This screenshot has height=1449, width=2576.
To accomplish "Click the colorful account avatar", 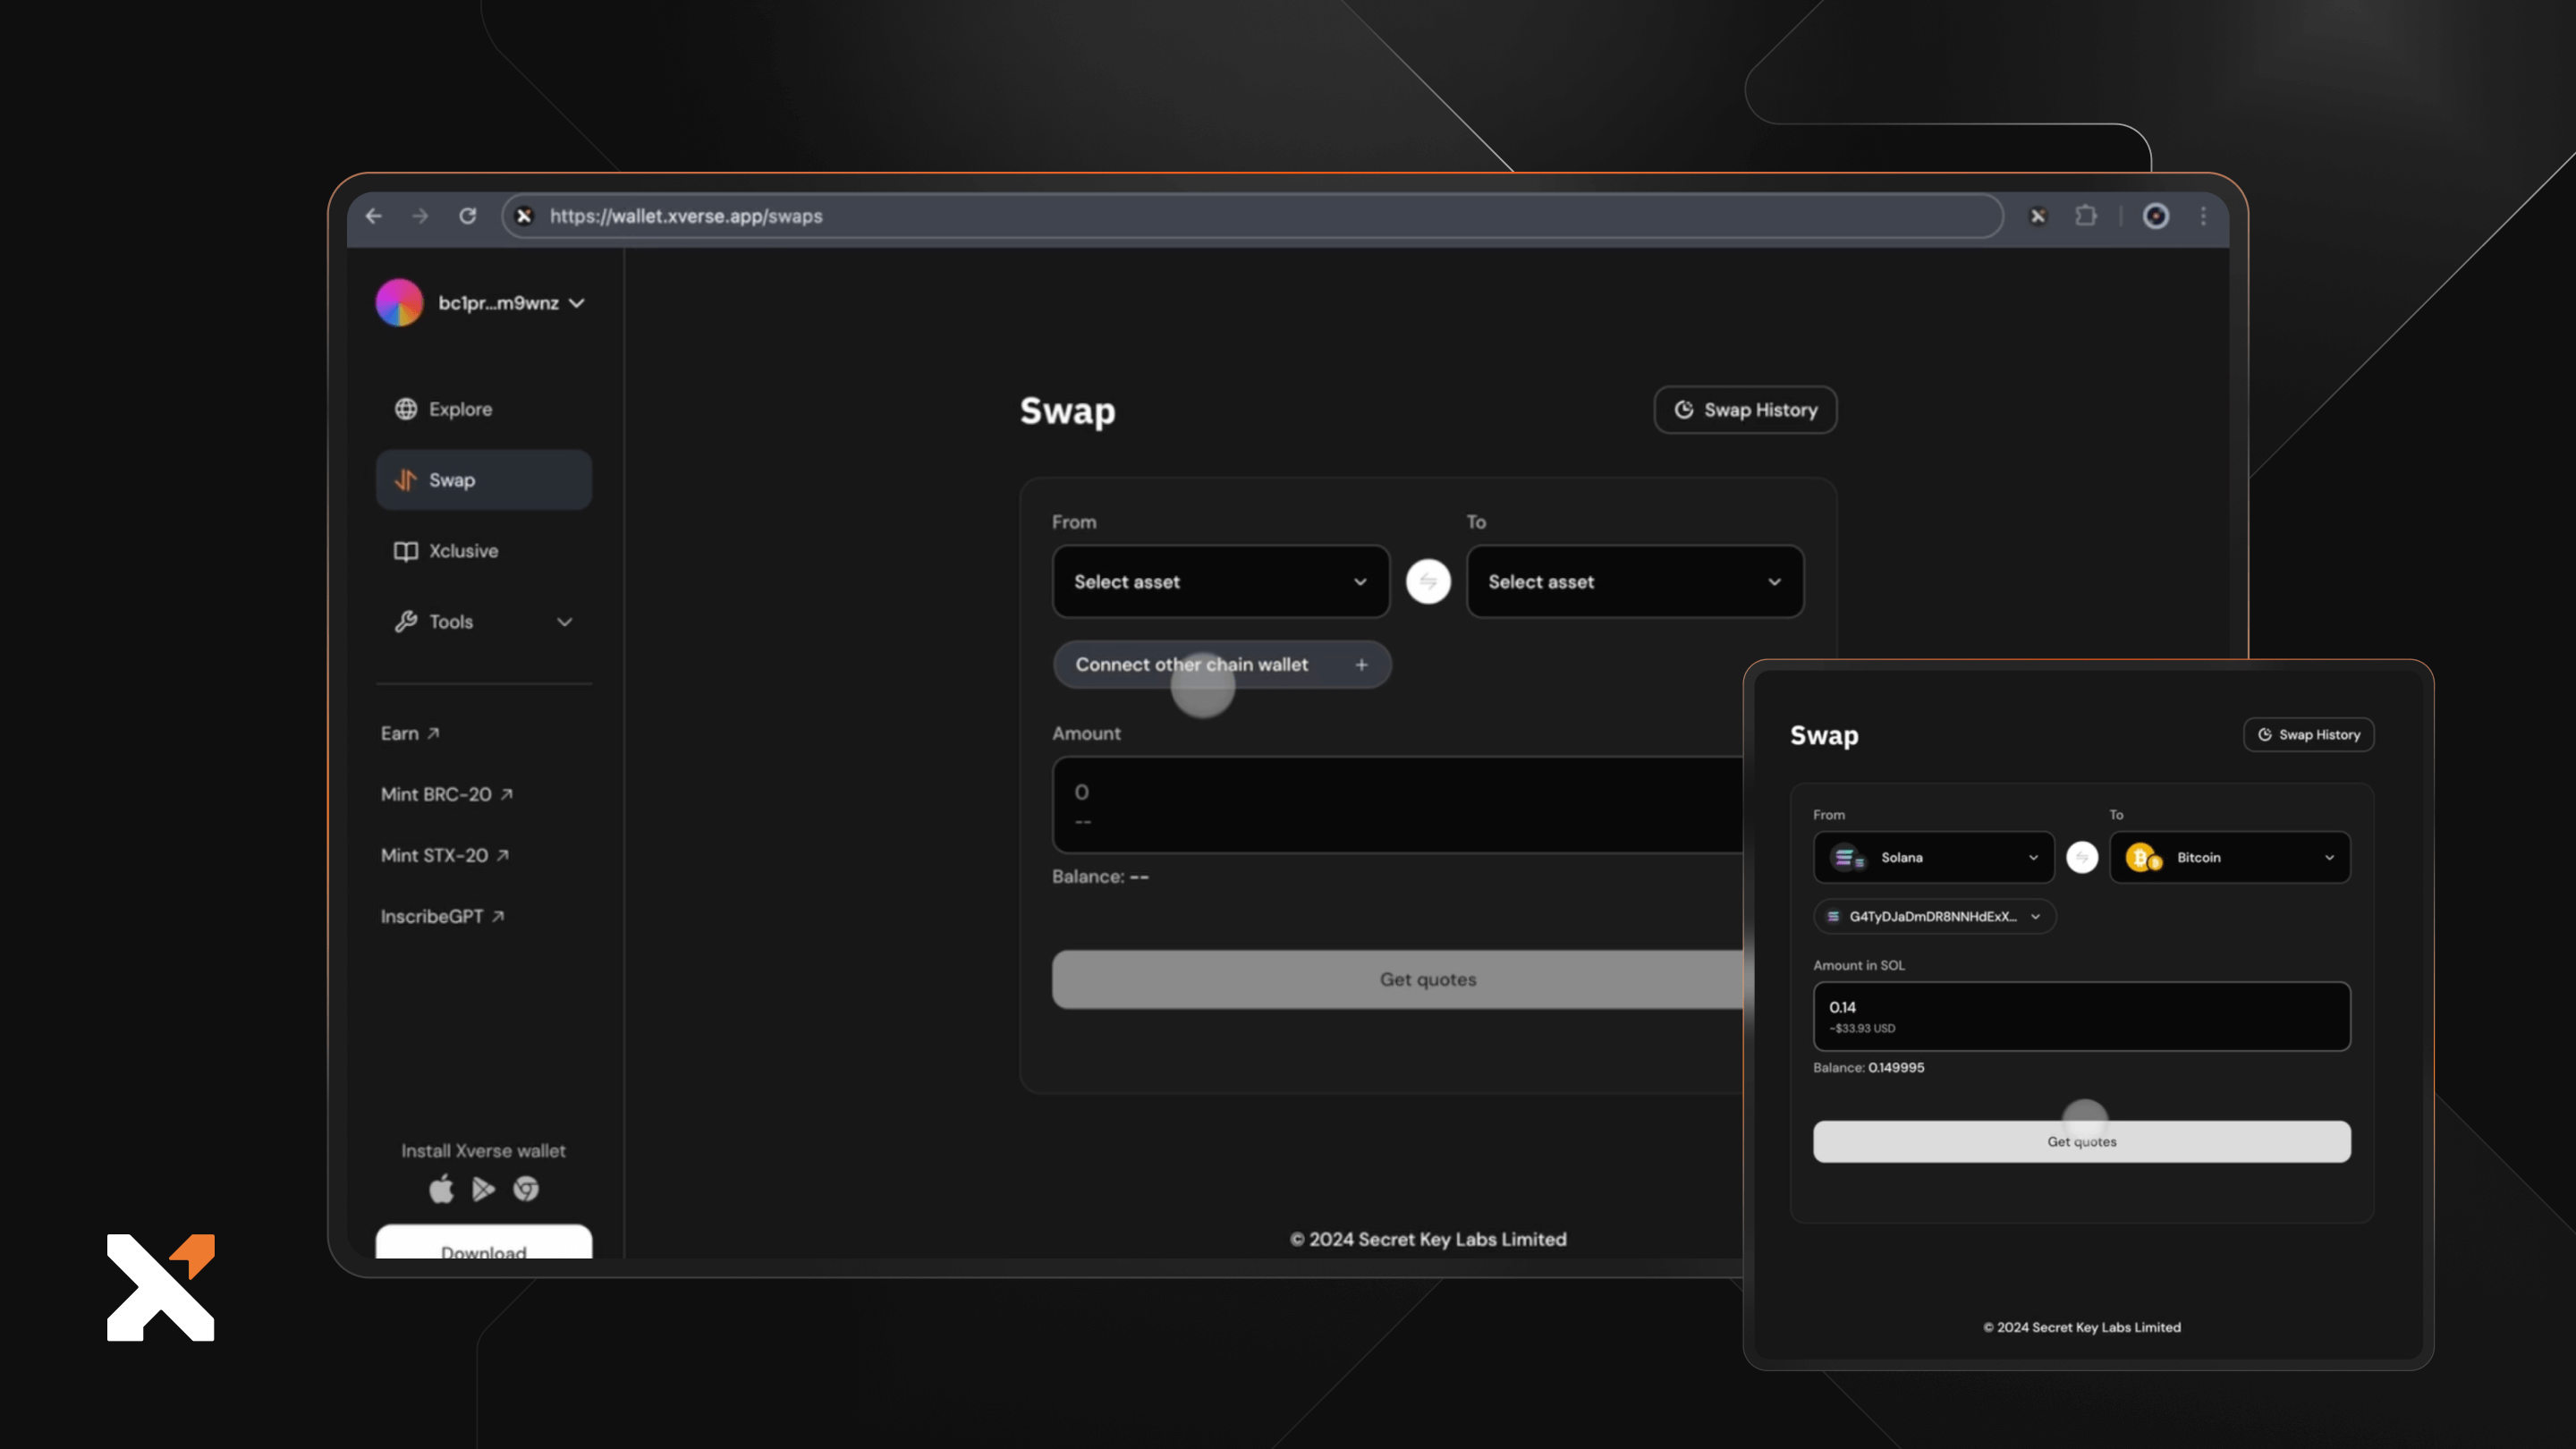I will [399, 303].
